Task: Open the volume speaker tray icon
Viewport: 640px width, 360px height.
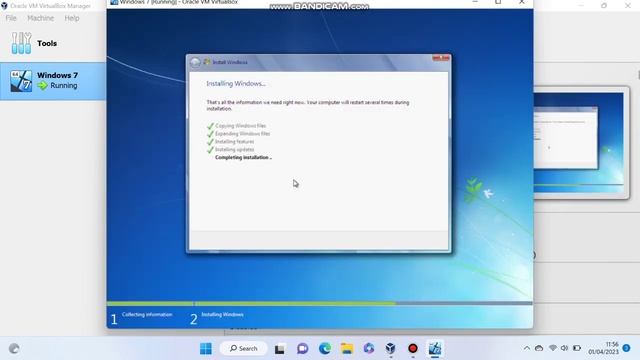Action: point(564,349)
